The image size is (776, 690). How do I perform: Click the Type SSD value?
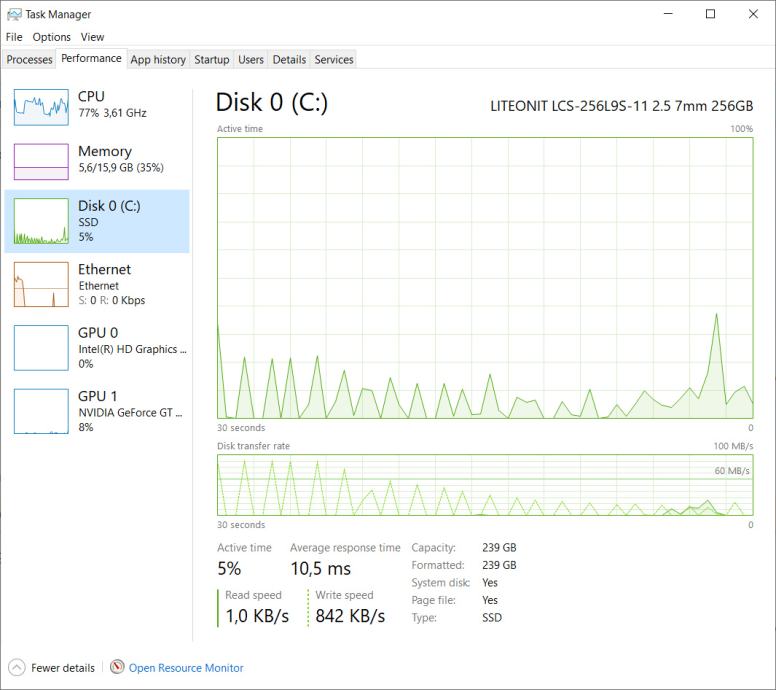492,618
